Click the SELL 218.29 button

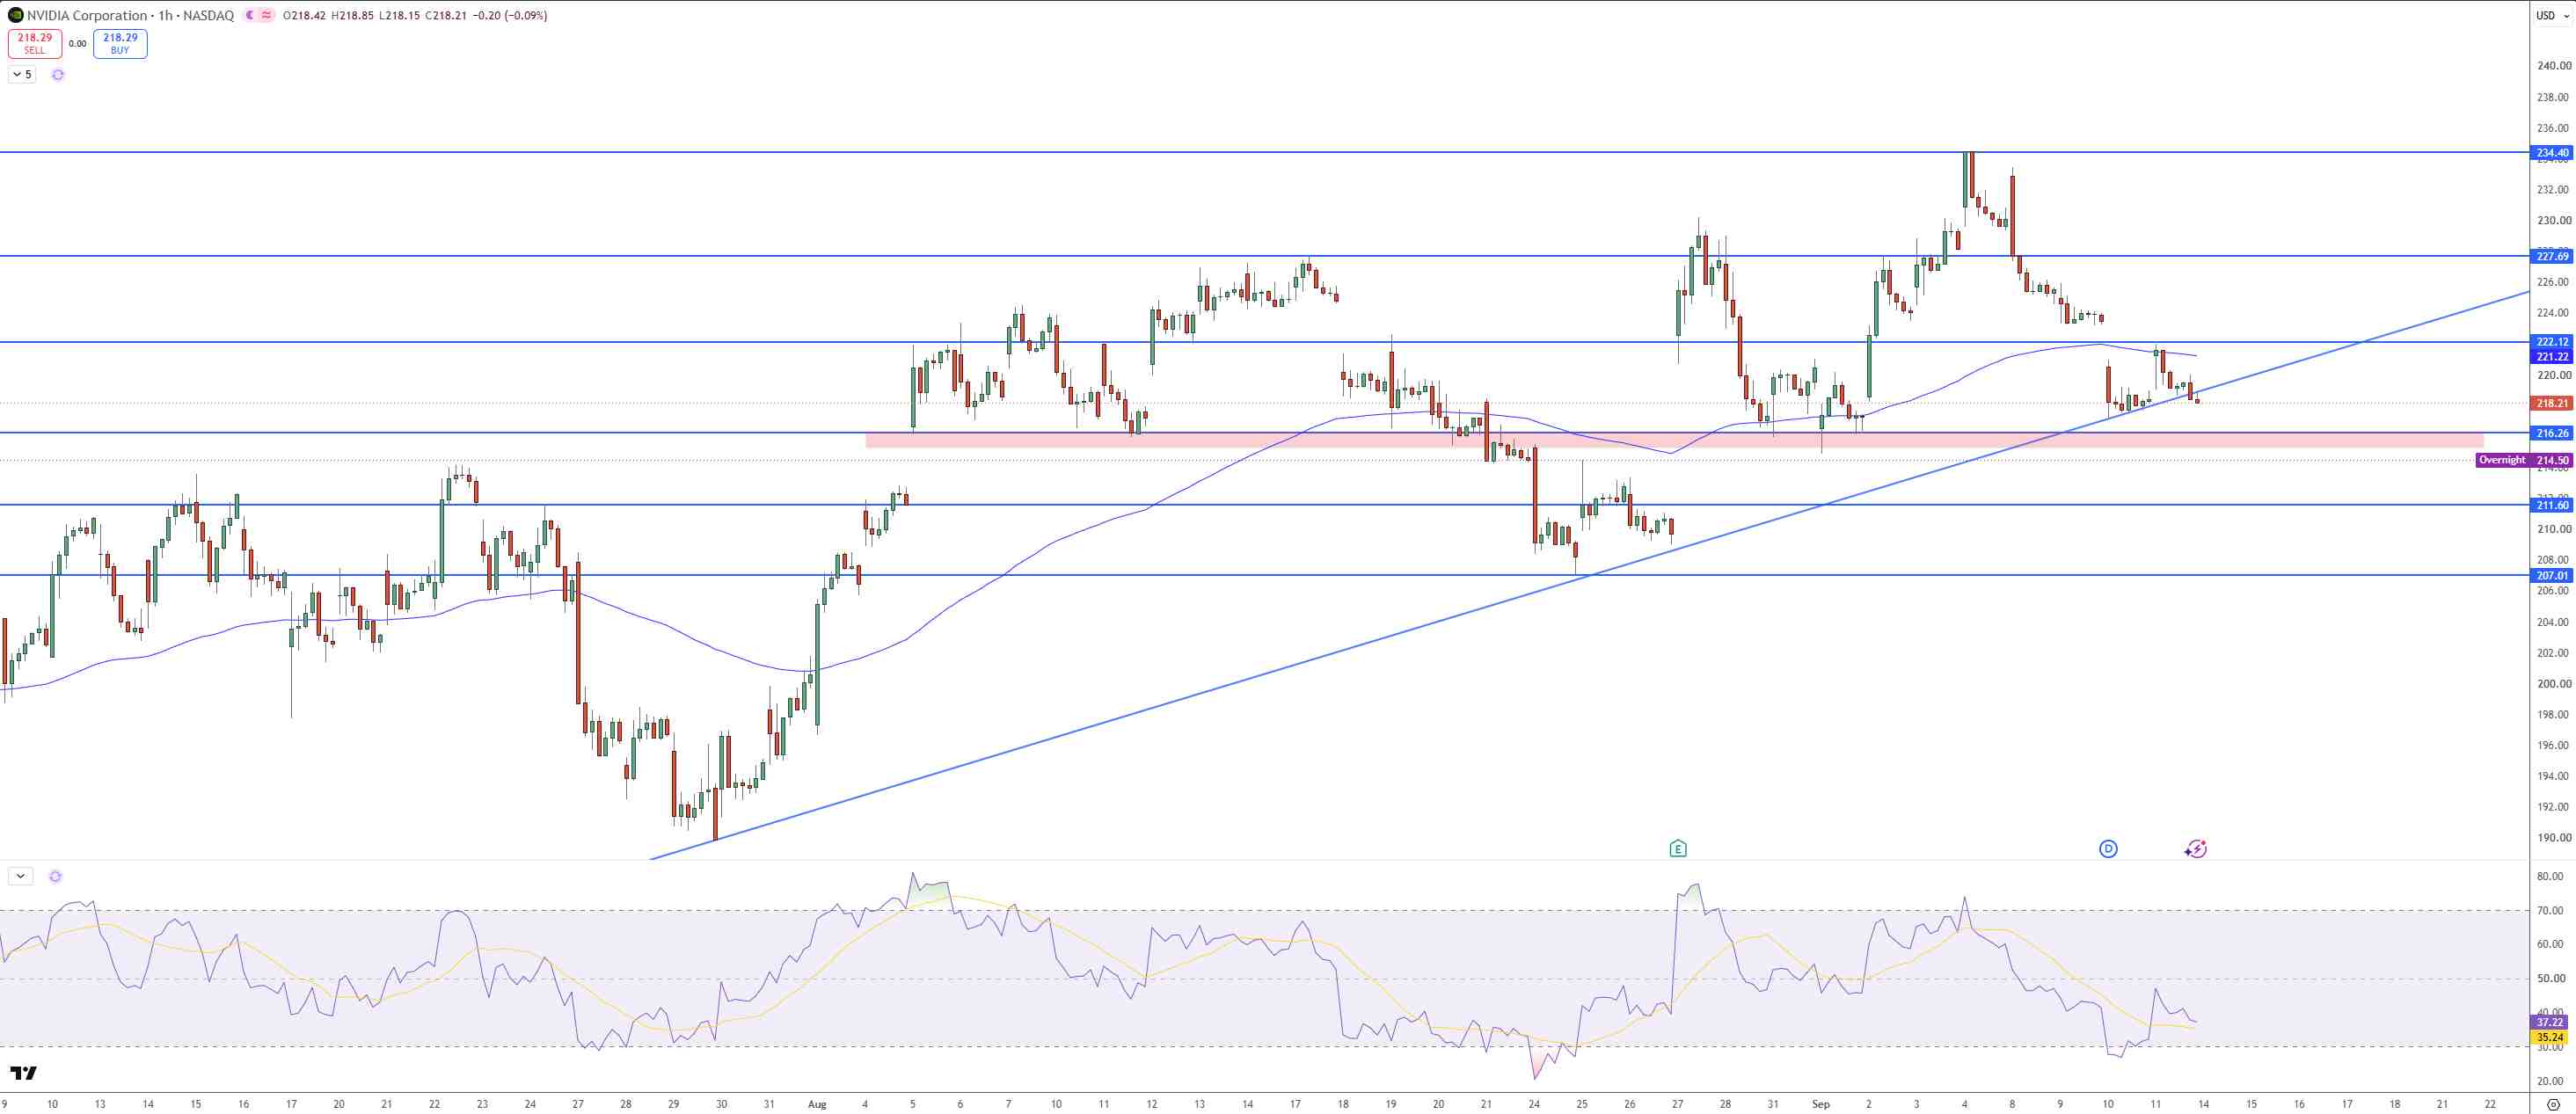(35, 43)
